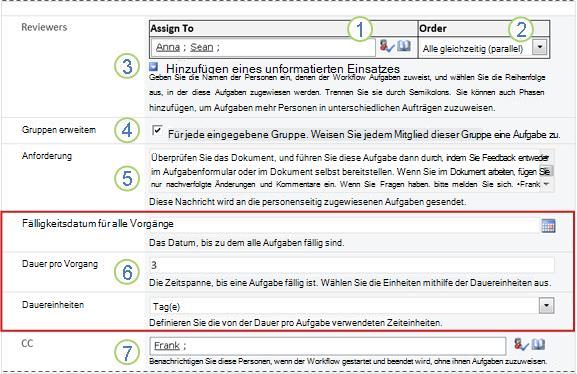Click the Reviewers label

click(44, 27)
